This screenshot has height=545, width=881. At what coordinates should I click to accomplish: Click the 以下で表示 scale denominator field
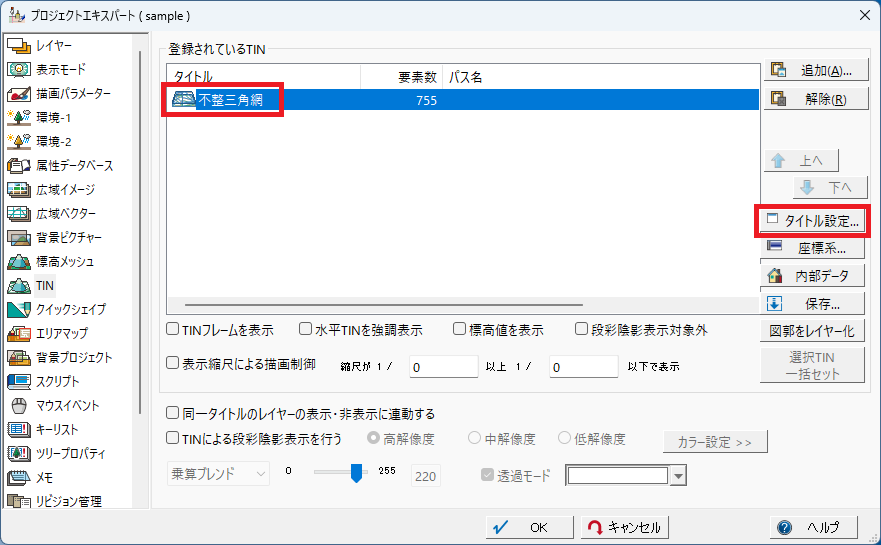tap(584, 367)
